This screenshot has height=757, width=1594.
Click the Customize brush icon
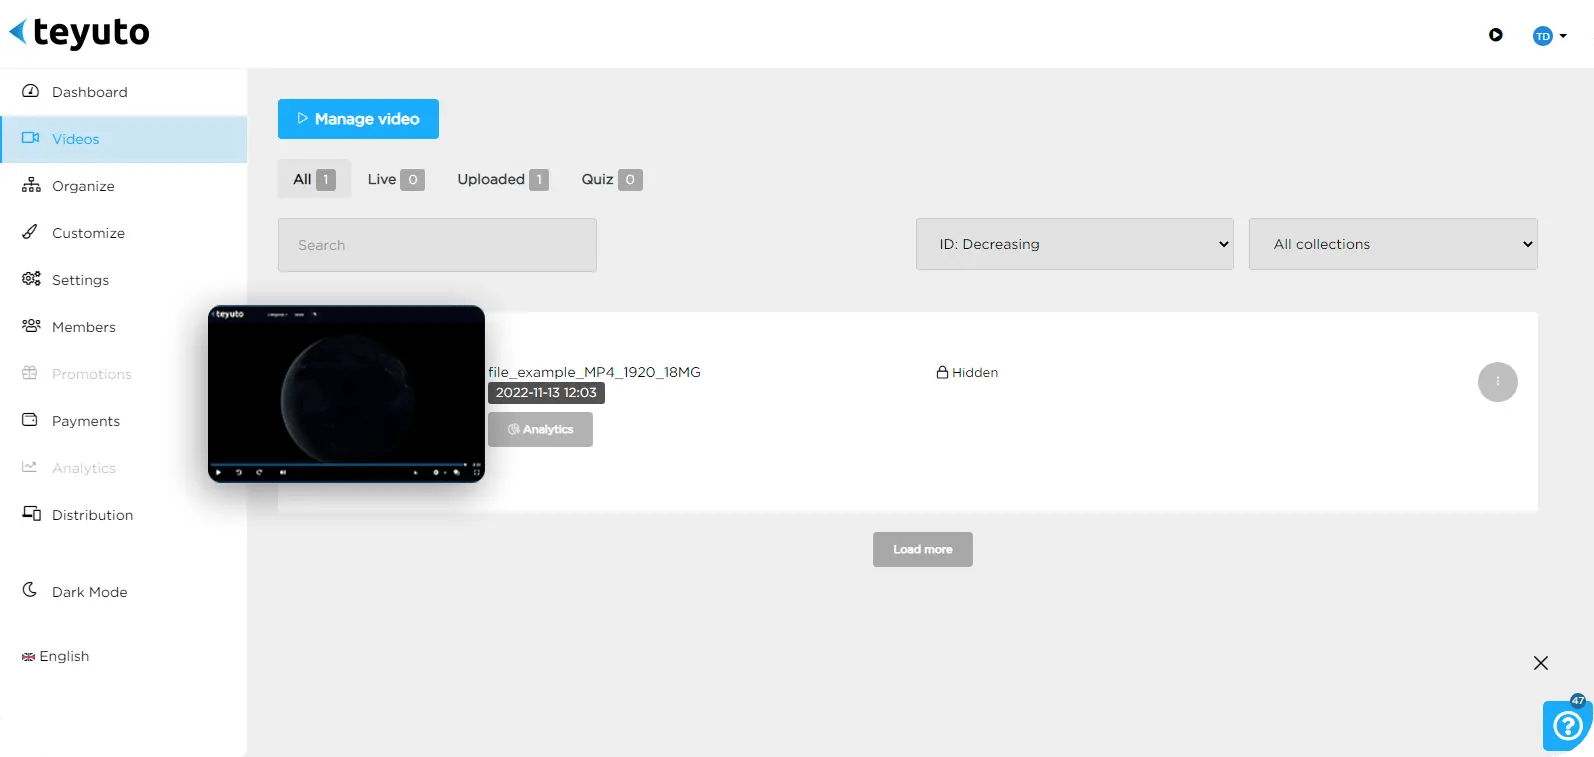[30, 232]
